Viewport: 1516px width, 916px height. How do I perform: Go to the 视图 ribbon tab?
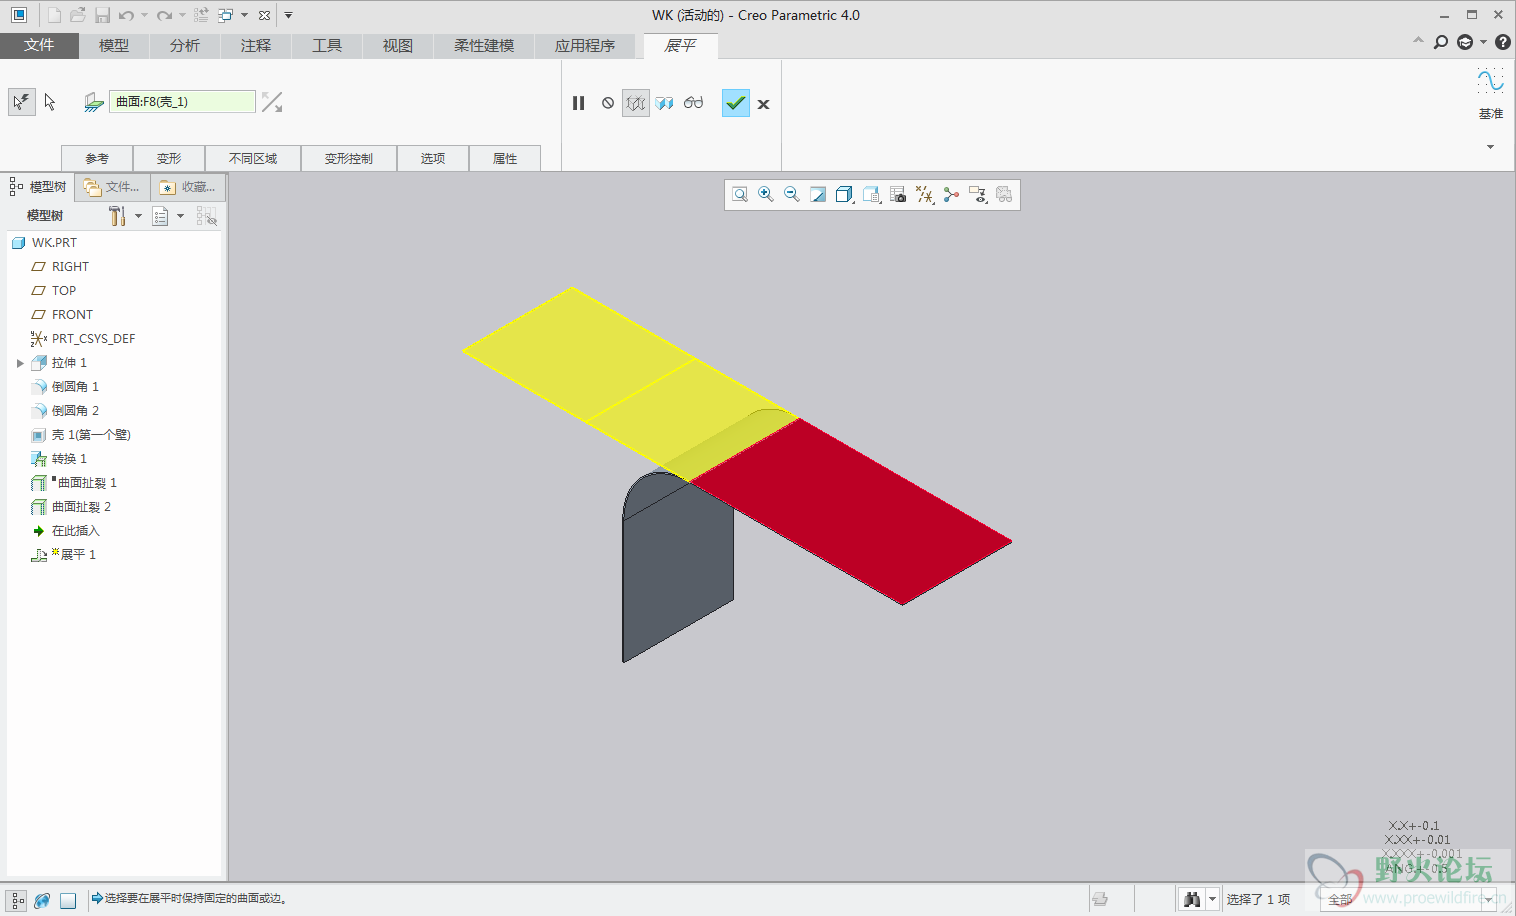point(398,45)
